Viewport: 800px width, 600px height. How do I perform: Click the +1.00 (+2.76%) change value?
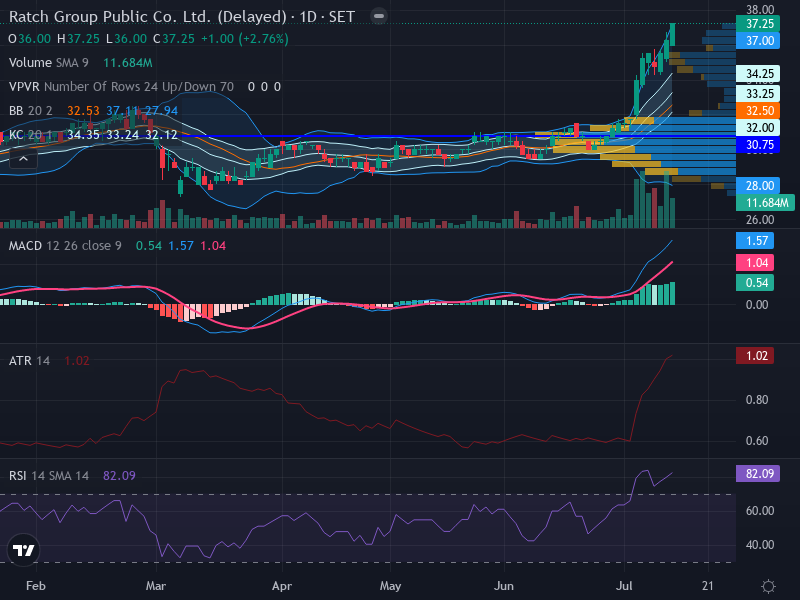tap(245, 39)
